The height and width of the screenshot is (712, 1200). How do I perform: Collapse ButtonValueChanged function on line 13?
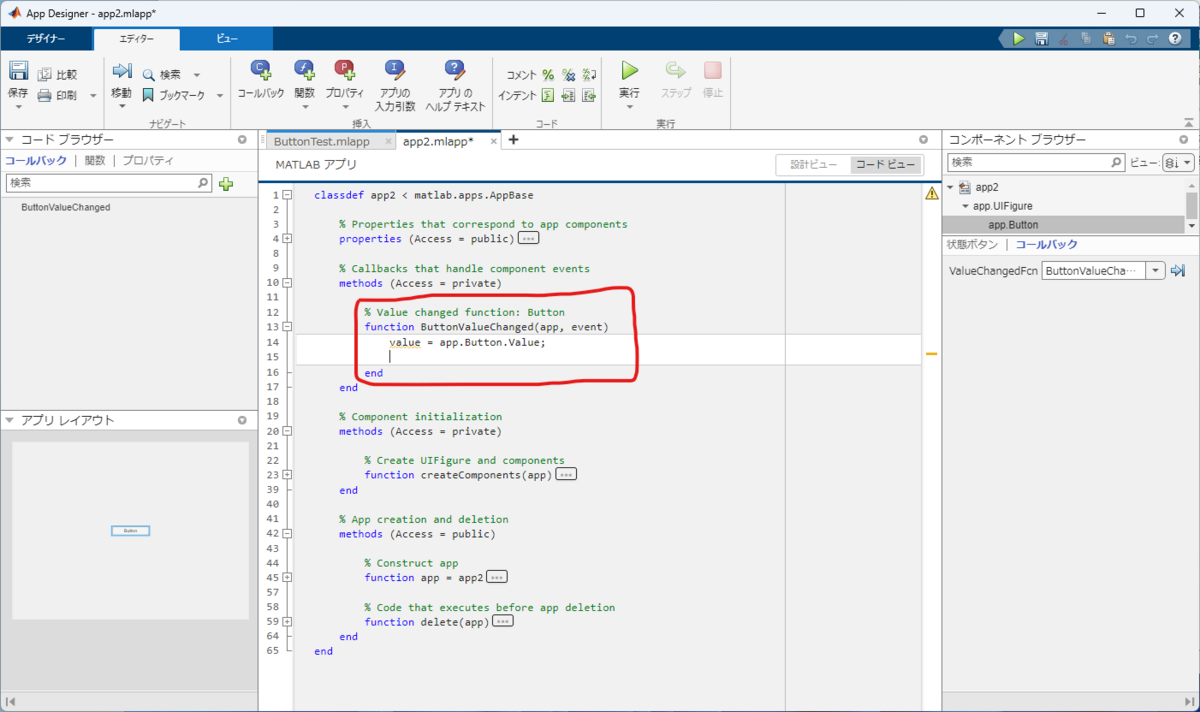[287, 327]
